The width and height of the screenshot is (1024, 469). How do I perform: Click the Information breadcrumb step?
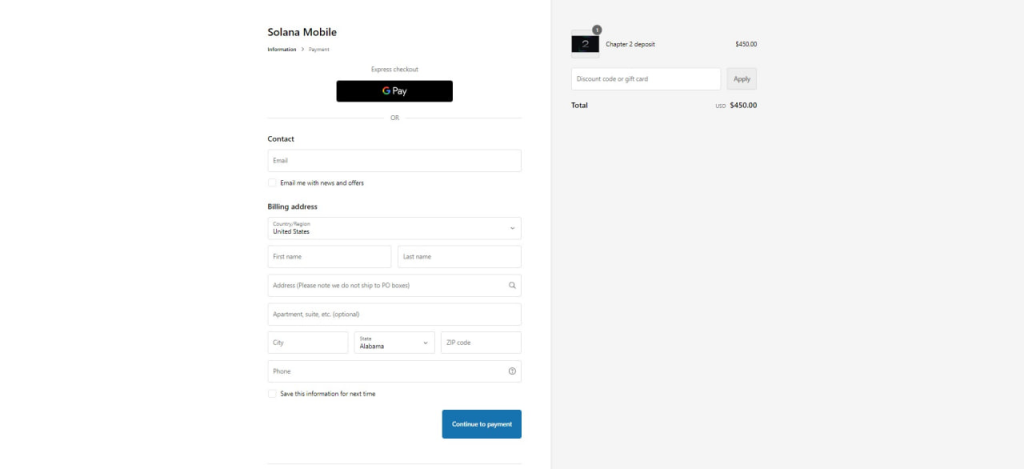coord(281,49)
